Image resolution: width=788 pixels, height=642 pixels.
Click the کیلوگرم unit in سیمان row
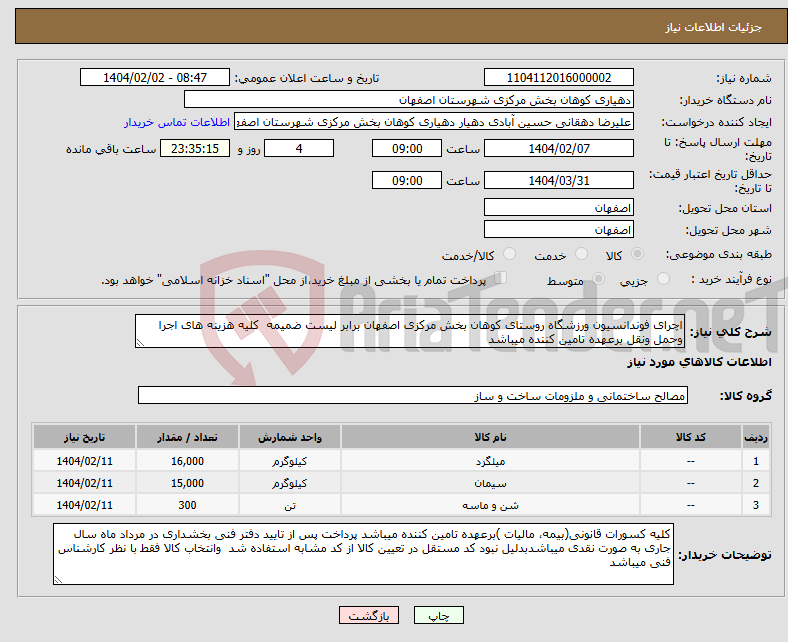click(289, 483)
